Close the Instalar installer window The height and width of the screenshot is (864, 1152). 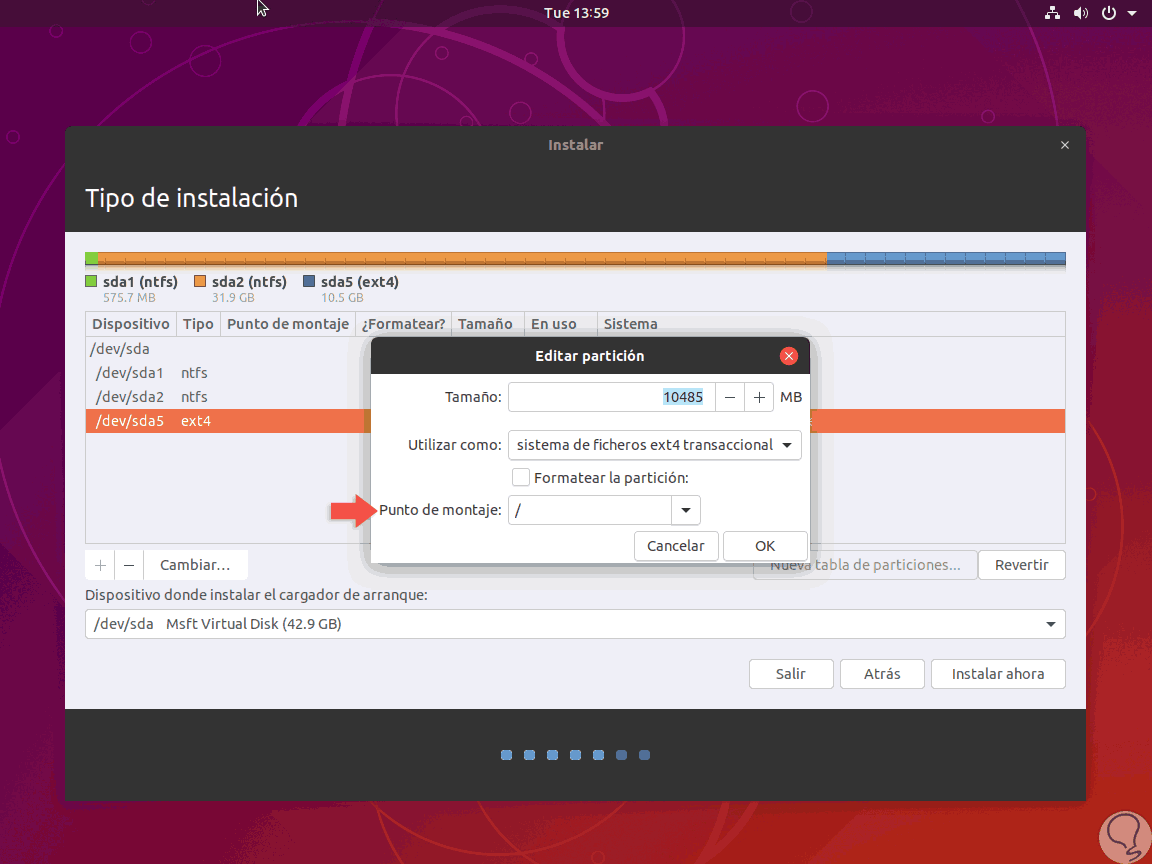tap(1065, 145)
